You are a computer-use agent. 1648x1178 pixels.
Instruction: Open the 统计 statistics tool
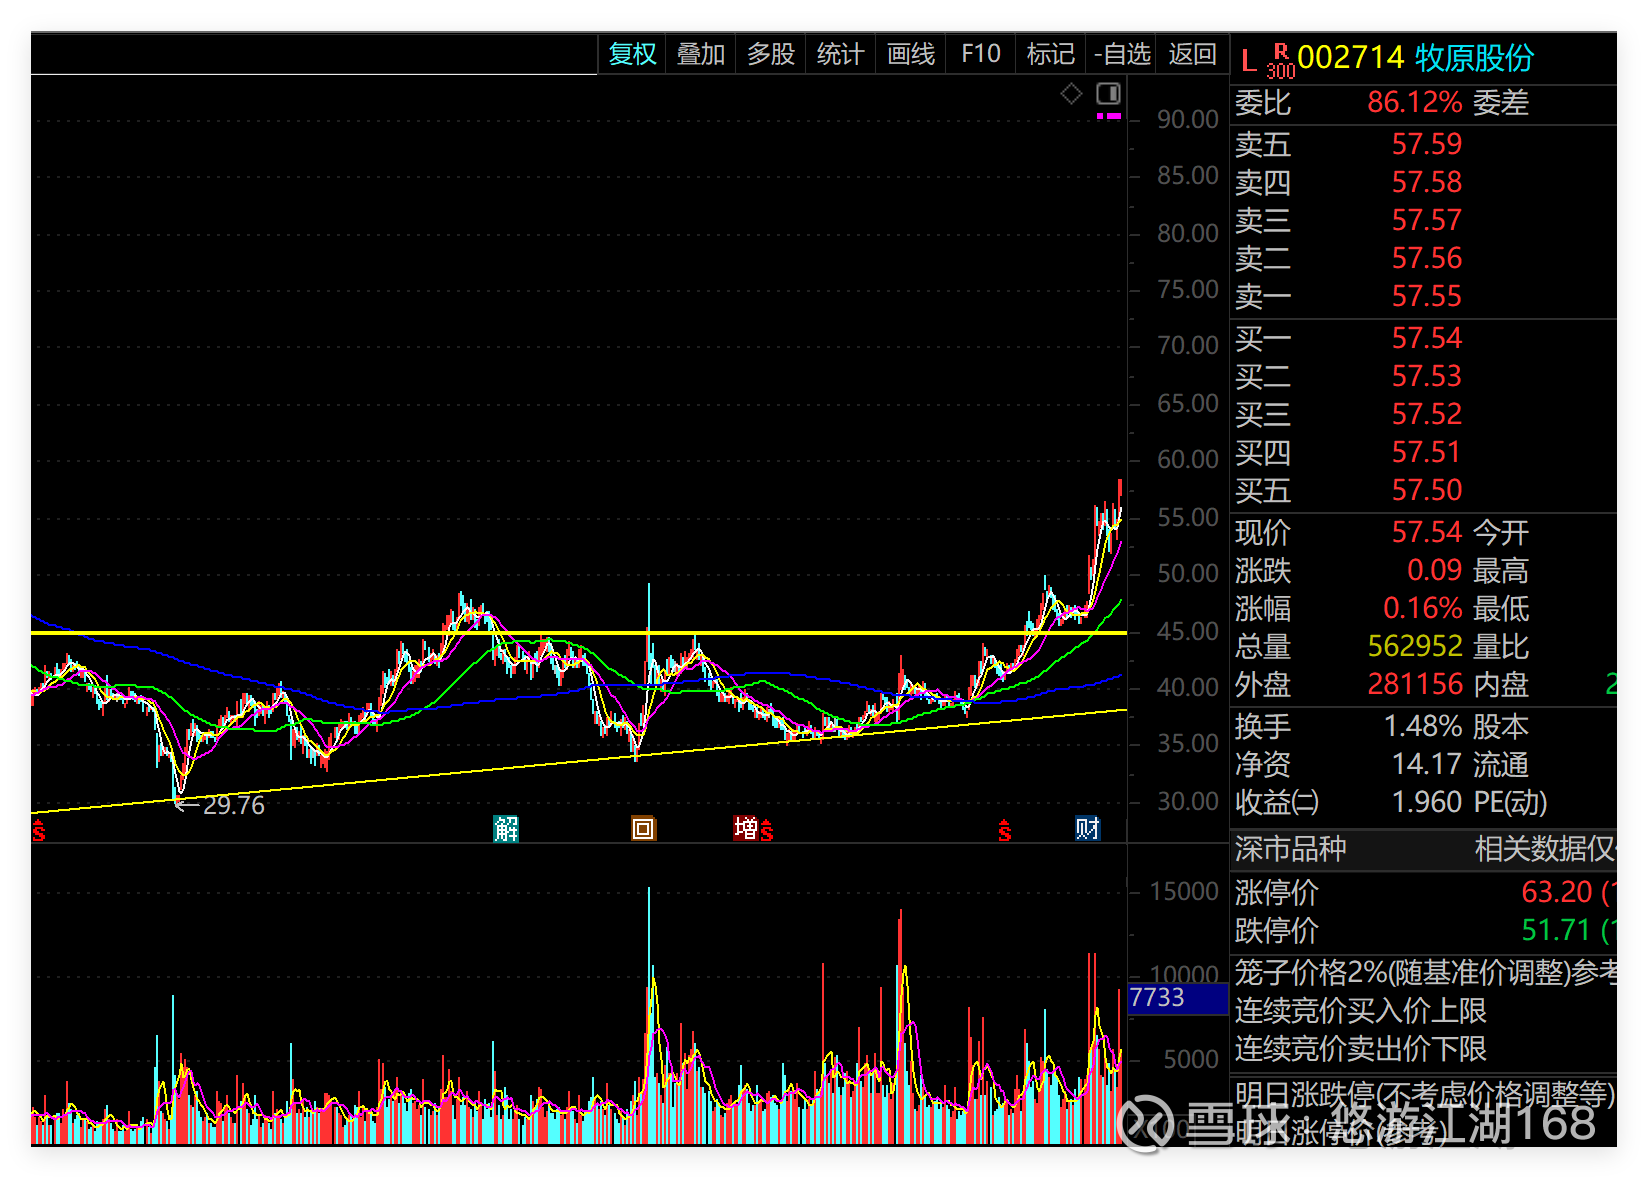pyautogui.click(x=840, y=54)
